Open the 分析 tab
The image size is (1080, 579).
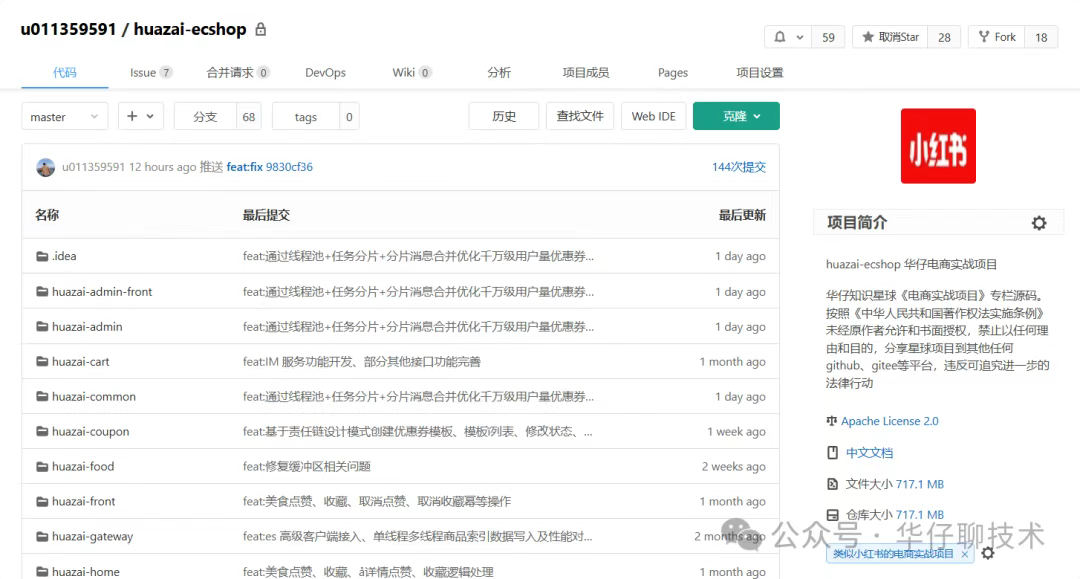coord(499,72)
